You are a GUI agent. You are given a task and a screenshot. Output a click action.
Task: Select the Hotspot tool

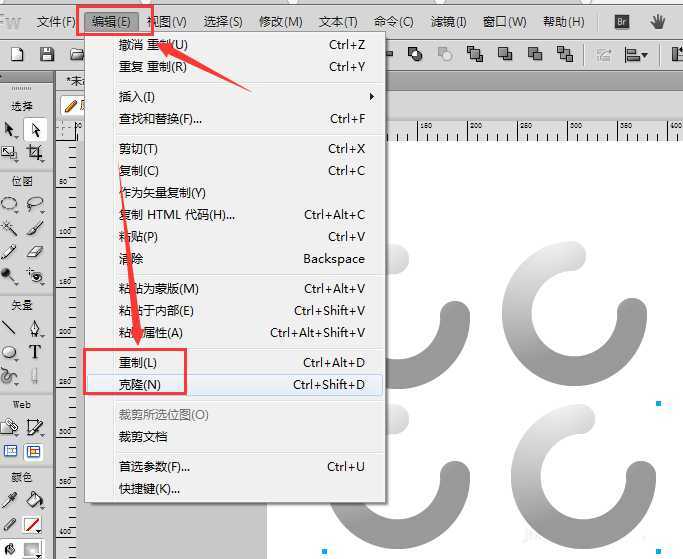(10, 427)
